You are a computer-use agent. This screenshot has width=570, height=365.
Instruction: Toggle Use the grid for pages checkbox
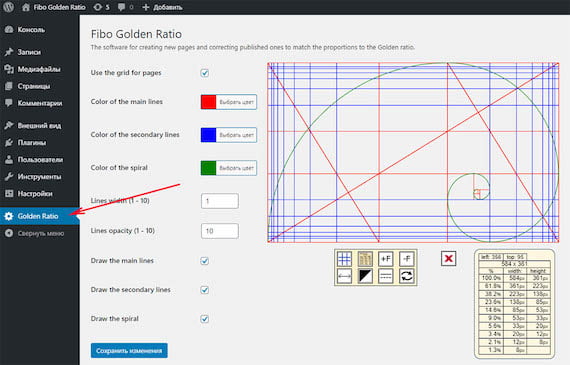pos(205,73)
